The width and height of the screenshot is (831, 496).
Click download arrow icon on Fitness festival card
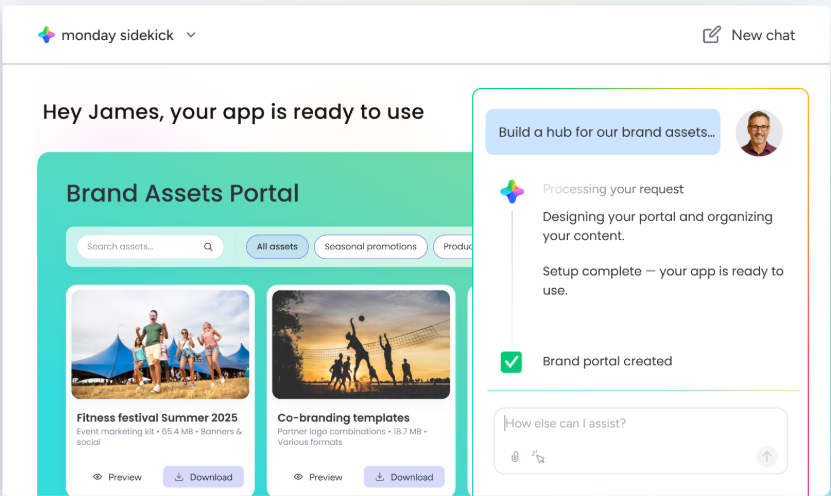point(179,477)
